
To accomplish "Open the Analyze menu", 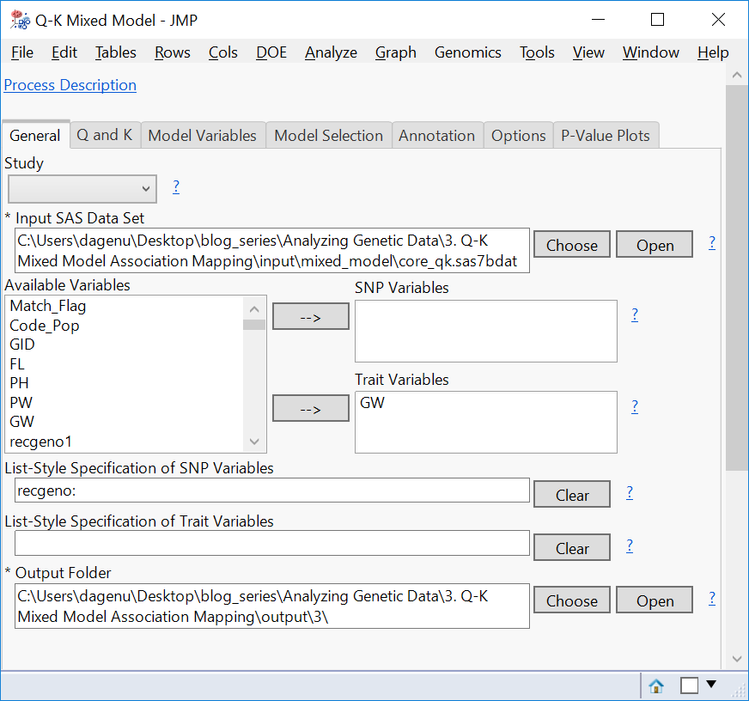I will (331, 52).
